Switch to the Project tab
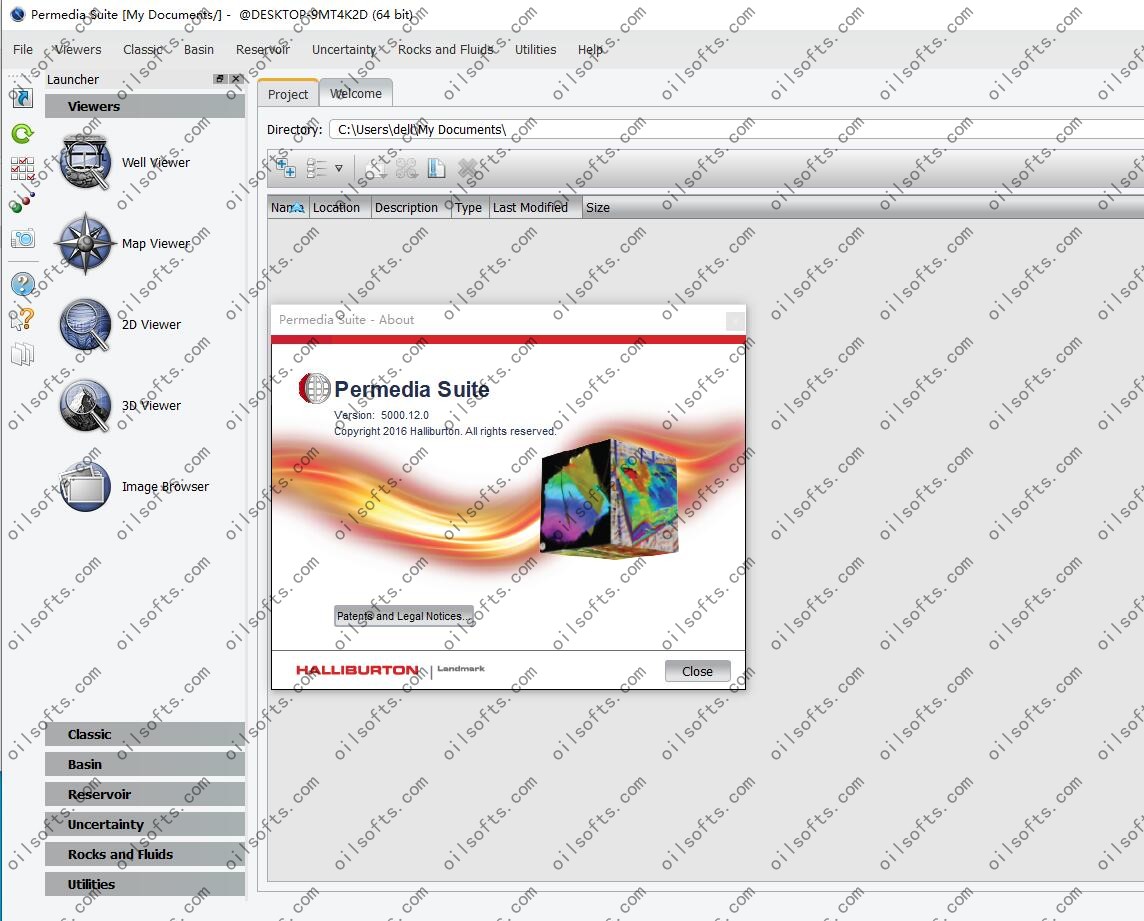This screenshot has width=1144, height=921. 287,93
